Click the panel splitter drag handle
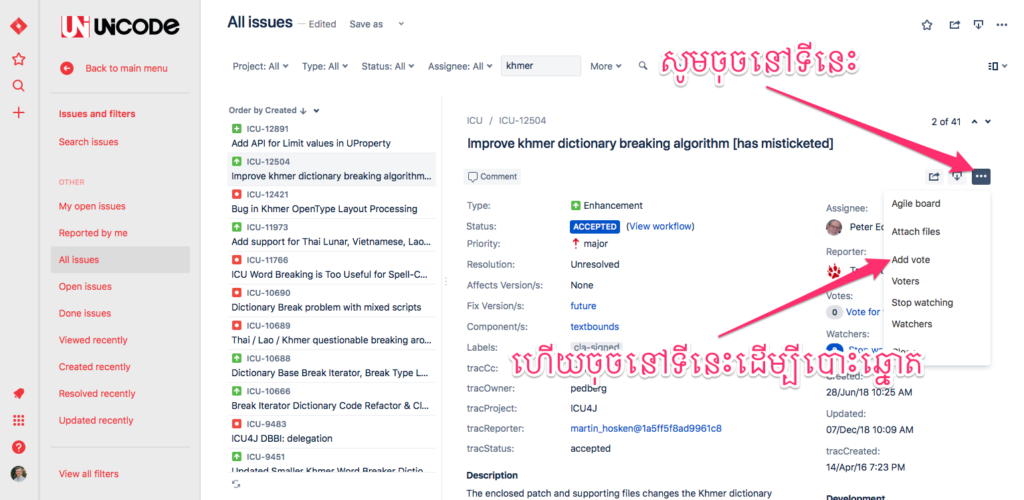Image resolution: width=1024 pixels, height=500 pixels. tap(445, 281)
